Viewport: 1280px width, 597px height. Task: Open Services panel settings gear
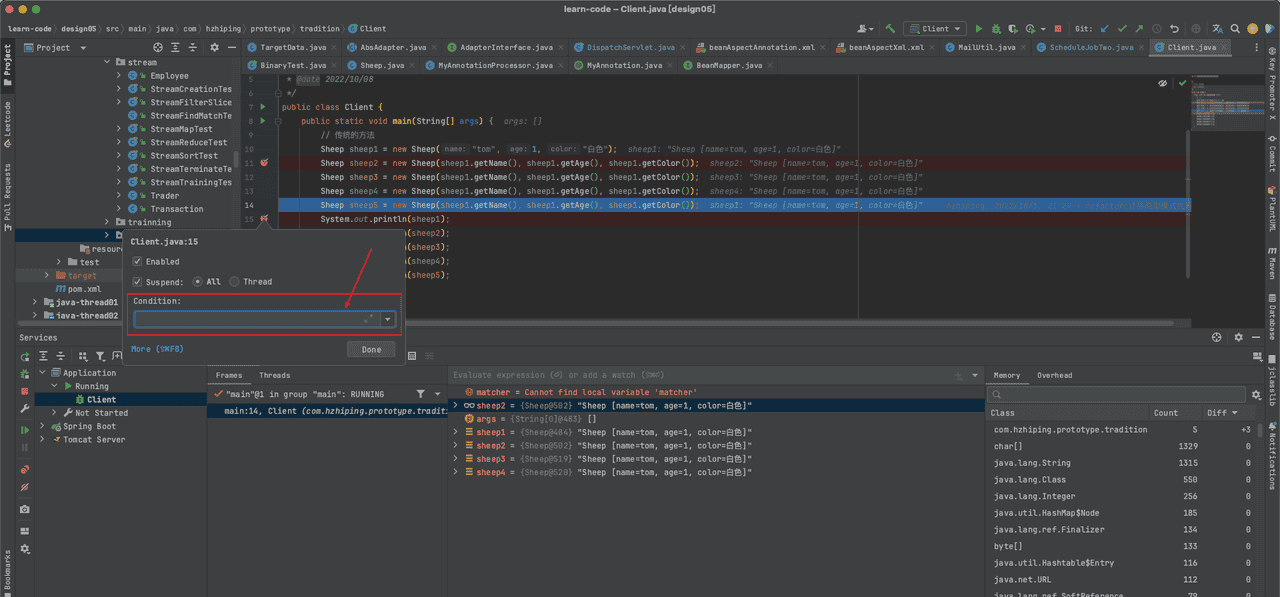point(1238,338)
